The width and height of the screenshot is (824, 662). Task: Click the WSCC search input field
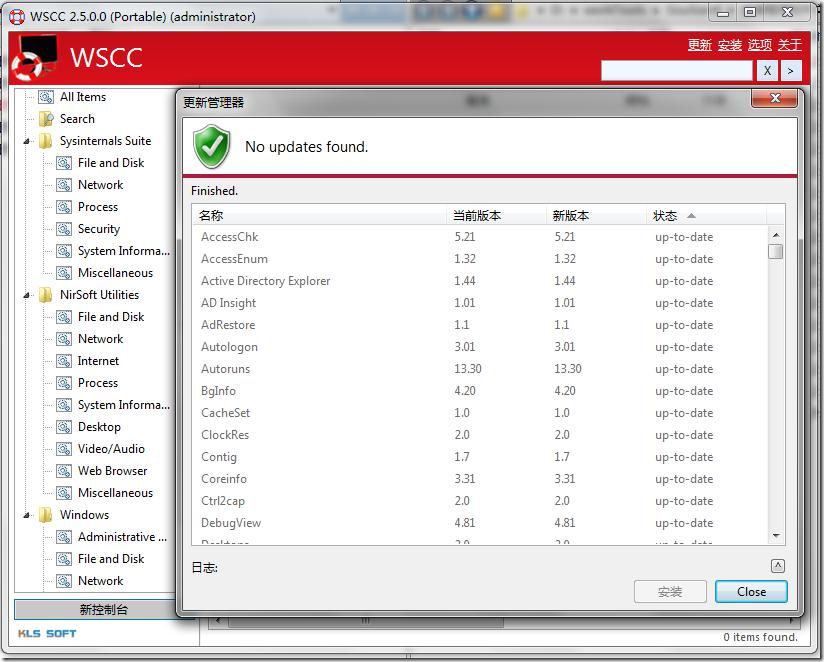676,70
